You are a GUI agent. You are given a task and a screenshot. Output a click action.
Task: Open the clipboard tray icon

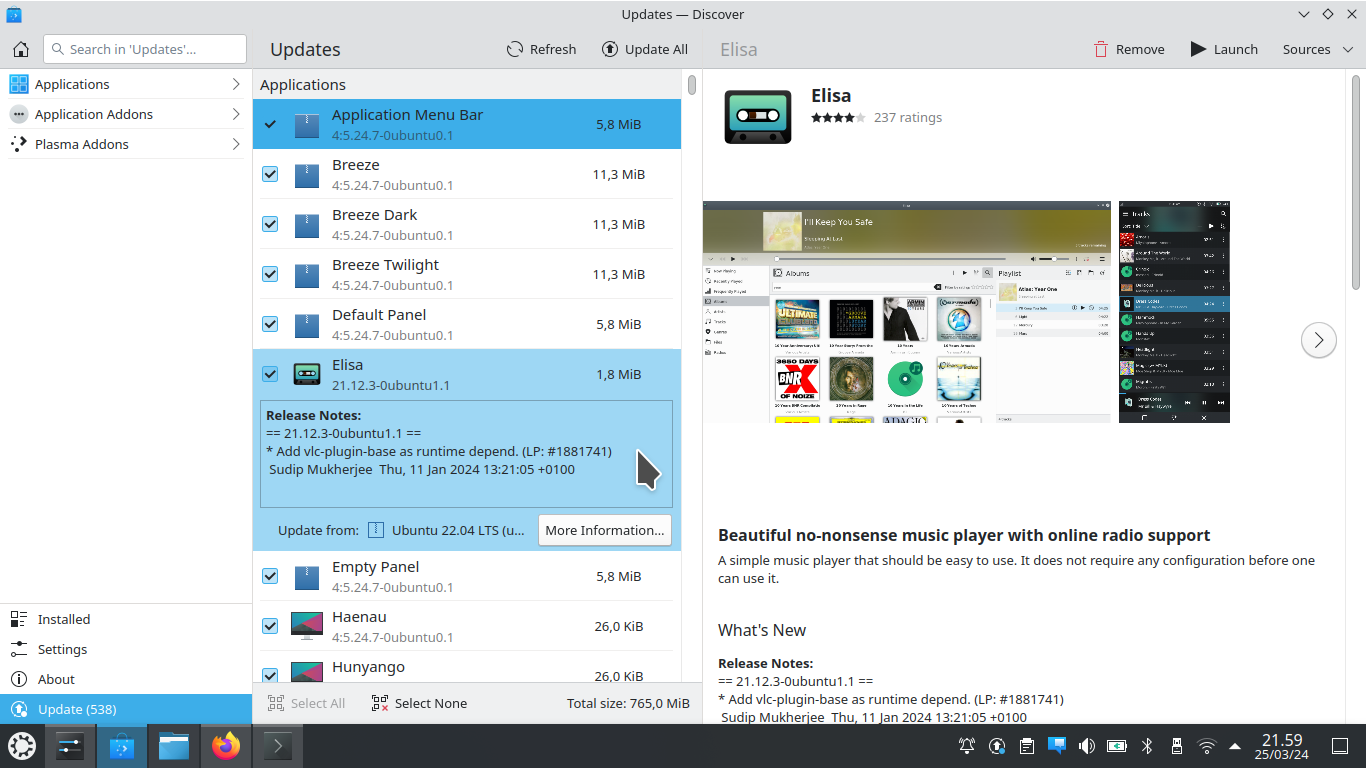(x=1027, y=746)
